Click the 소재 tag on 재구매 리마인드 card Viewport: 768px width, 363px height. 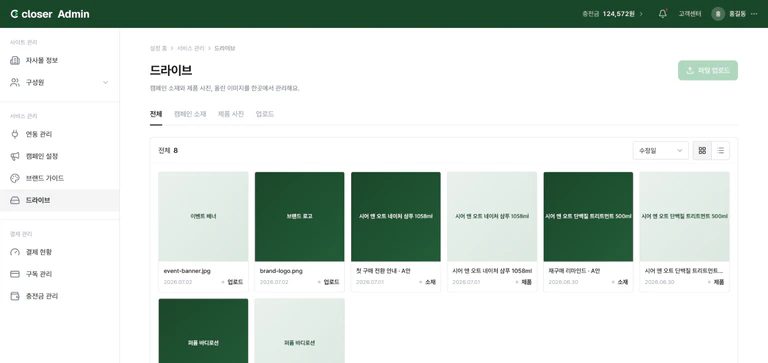pos(620,282)
